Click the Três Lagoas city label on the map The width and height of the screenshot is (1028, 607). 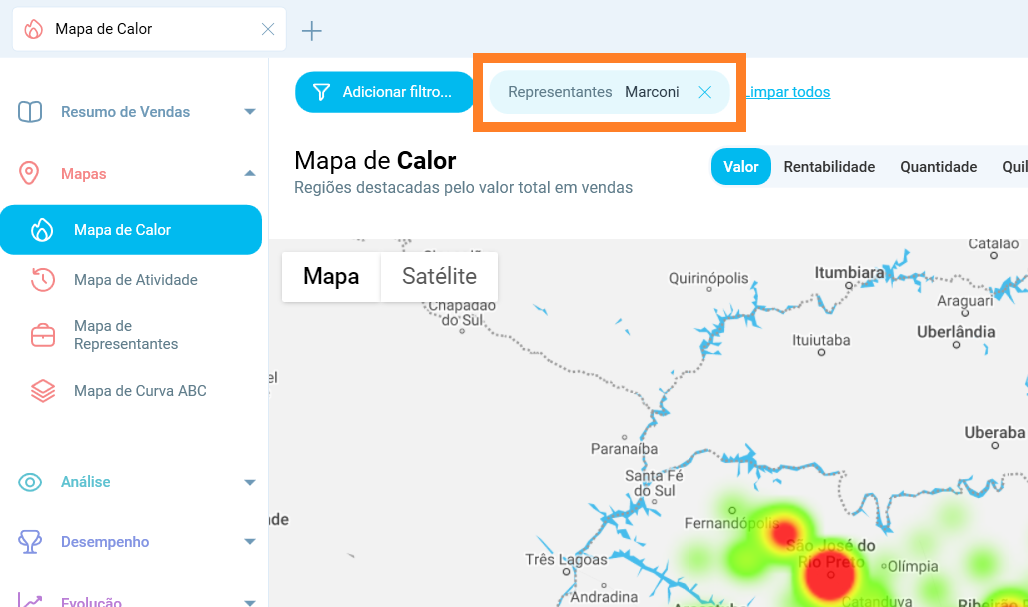(x=566, y=560)
